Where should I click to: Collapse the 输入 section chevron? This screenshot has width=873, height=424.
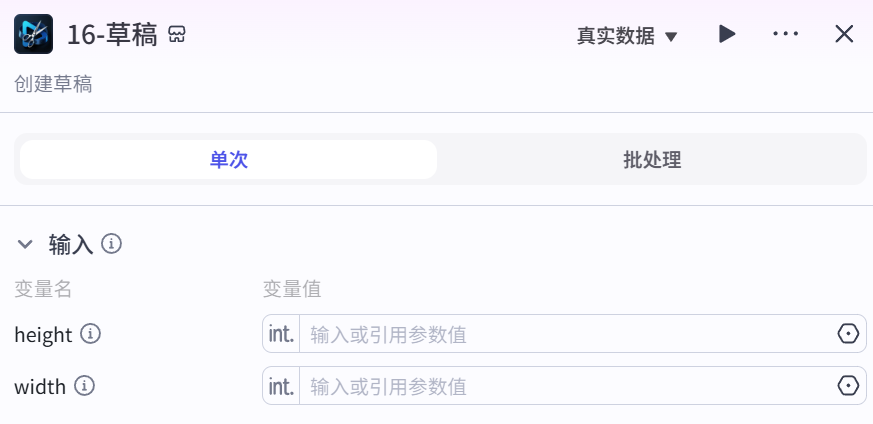click(25, 244)
